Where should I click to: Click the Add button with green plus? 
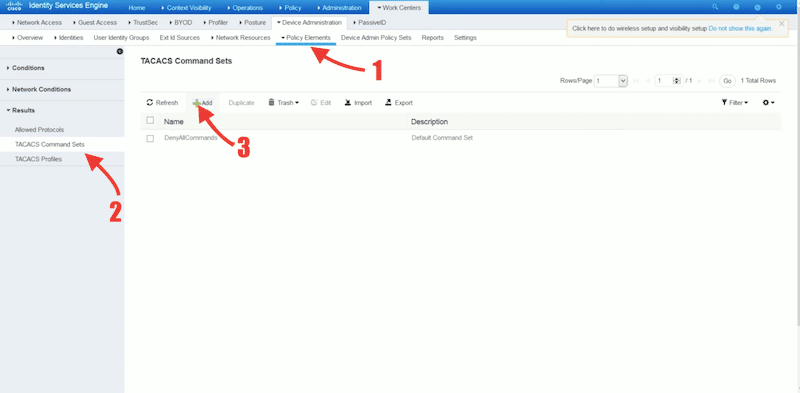pyautogui.click(x=202, y=103)
